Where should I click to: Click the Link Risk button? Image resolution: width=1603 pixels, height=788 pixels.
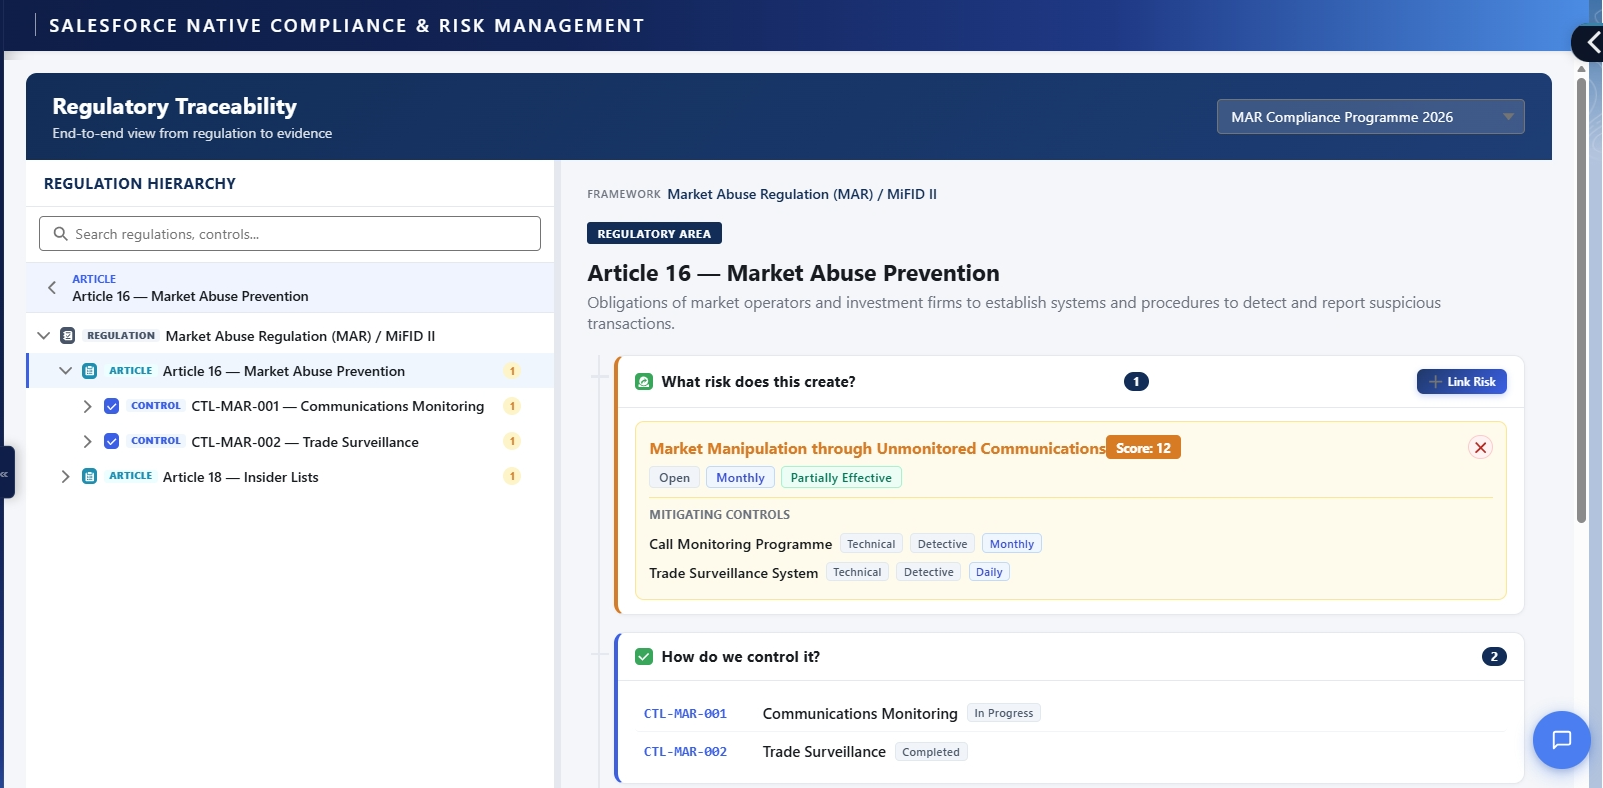(1461, 382)
